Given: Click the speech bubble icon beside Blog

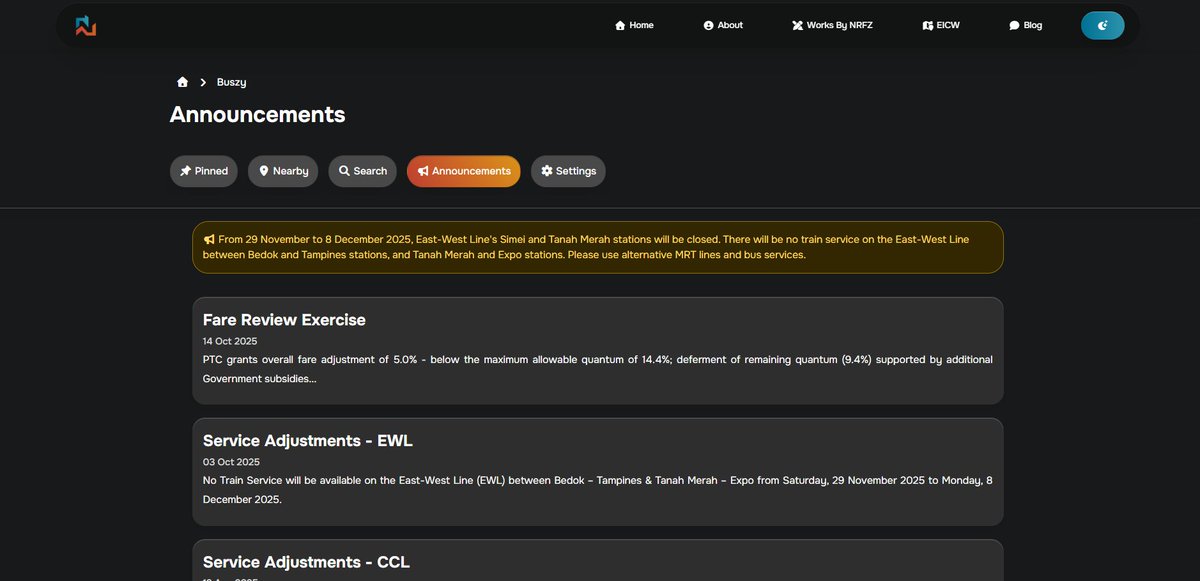Looking at the screenshot, I should coord(1014,25).
